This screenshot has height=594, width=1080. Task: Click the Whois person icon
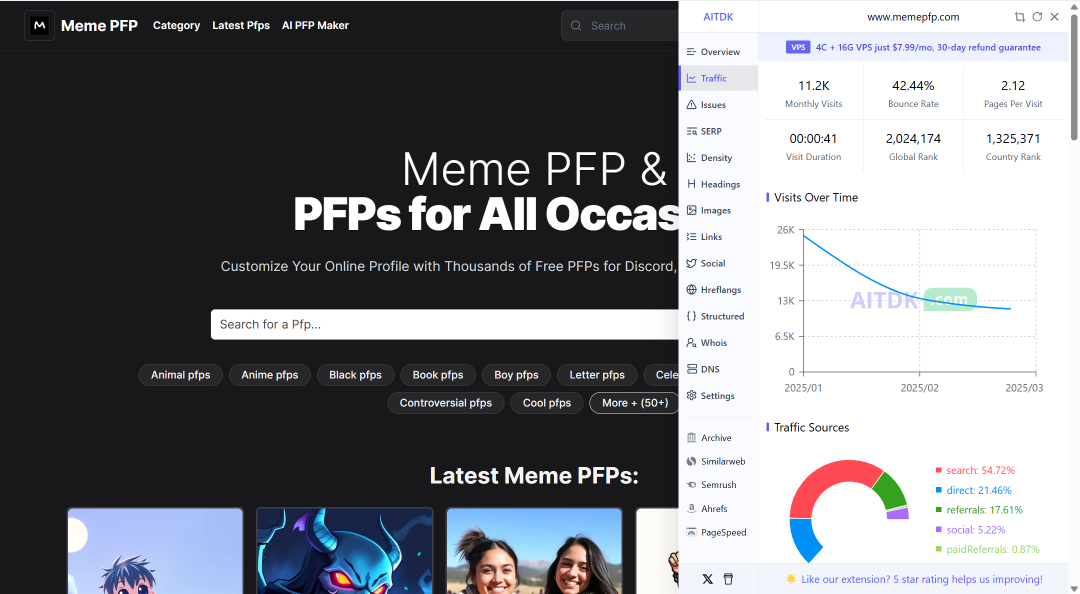pyautogui.click(x=692, y=342)
